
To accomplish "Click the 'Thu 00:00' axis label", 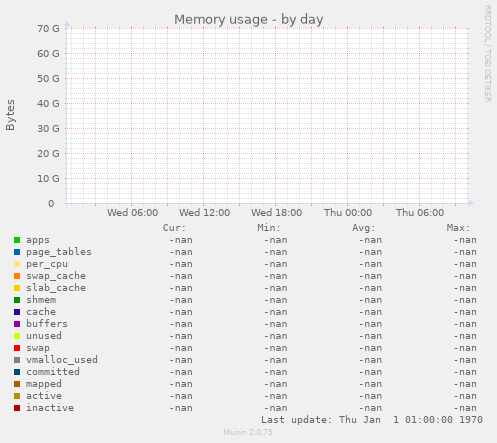I will click(348, 213).
